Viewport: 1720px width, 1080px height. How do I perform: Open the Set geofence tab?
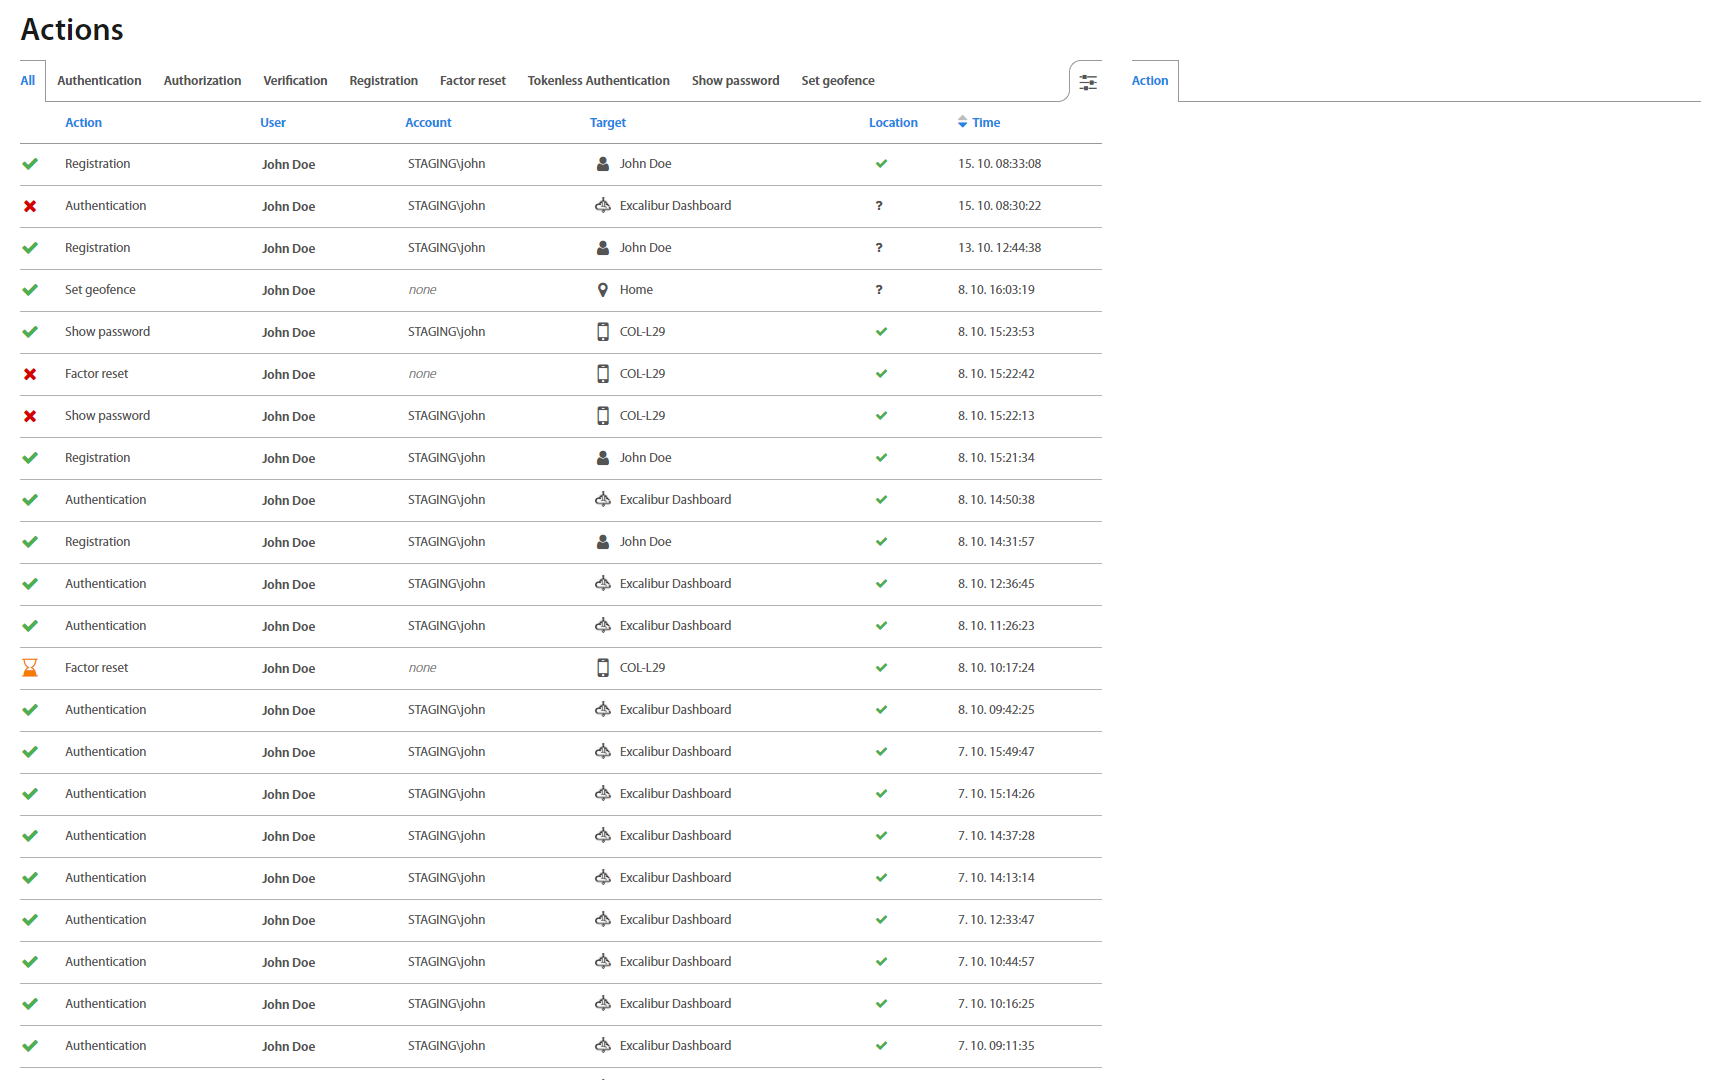coord(837,81)
